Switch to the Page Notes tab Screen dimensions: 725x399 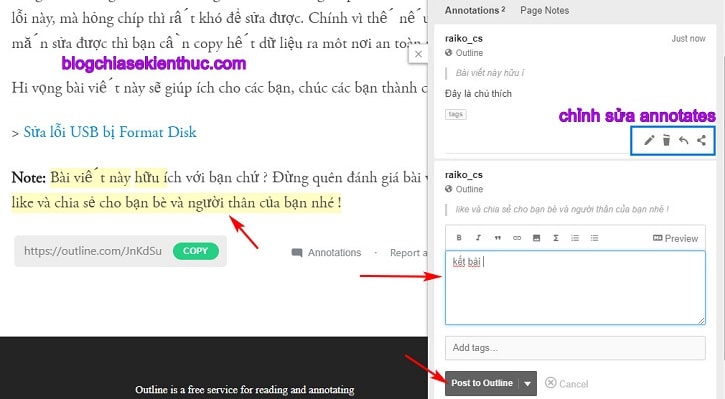[x=544, y=10]
